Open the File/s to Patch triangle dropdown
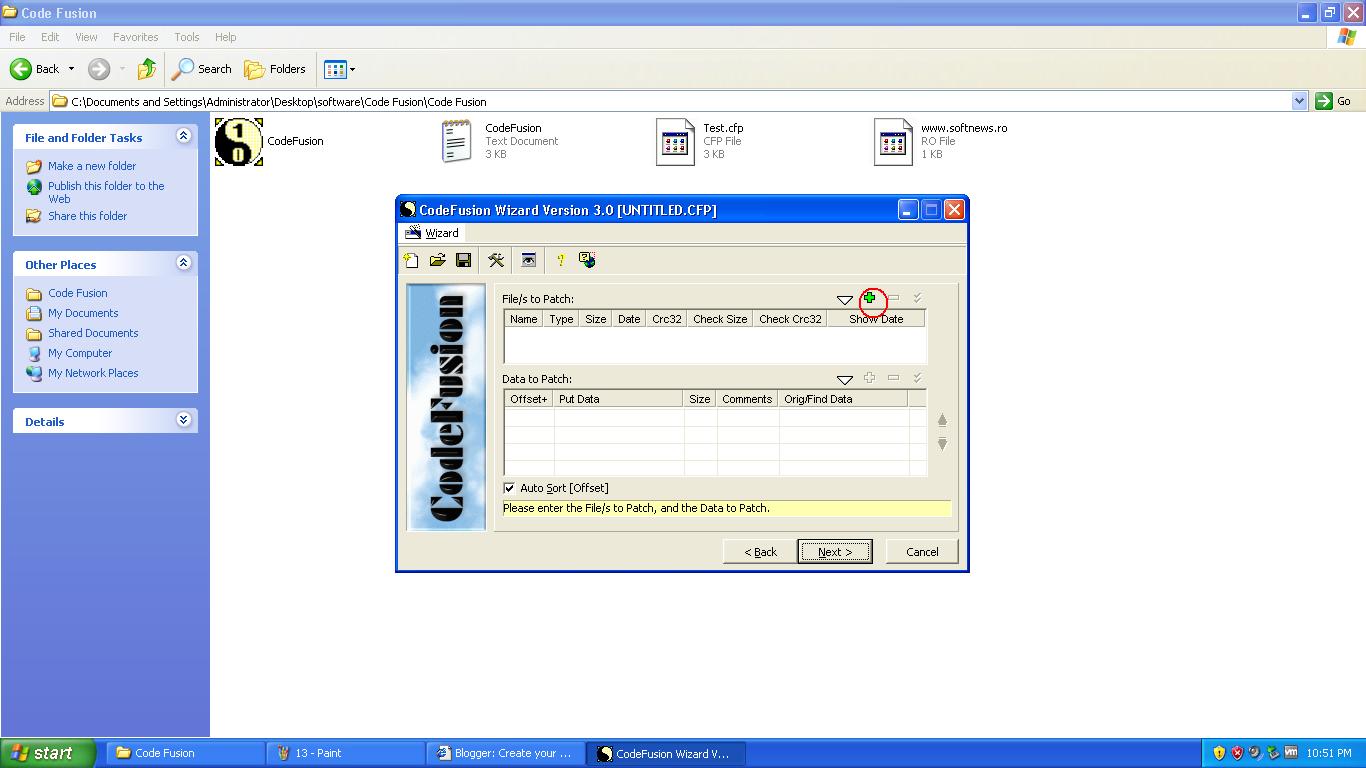The width and height of the screenshot is (1366, 768). tap(844, 300)
